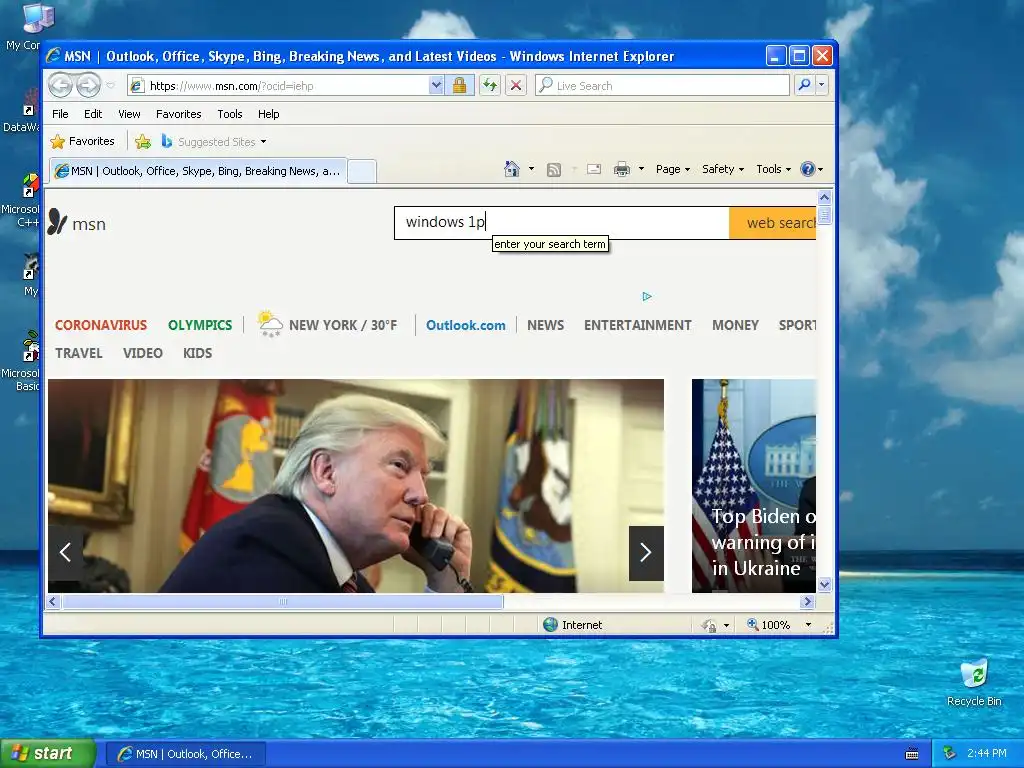The image size is (1024, 768).
Task: Open the OLYMPICS link
Action: tap(200, 325)
